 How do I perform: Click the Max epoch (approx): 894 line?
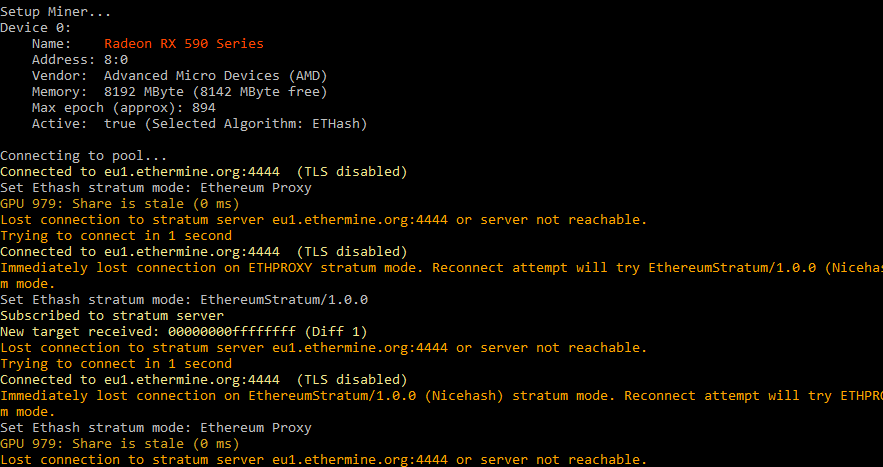[124, 108]
